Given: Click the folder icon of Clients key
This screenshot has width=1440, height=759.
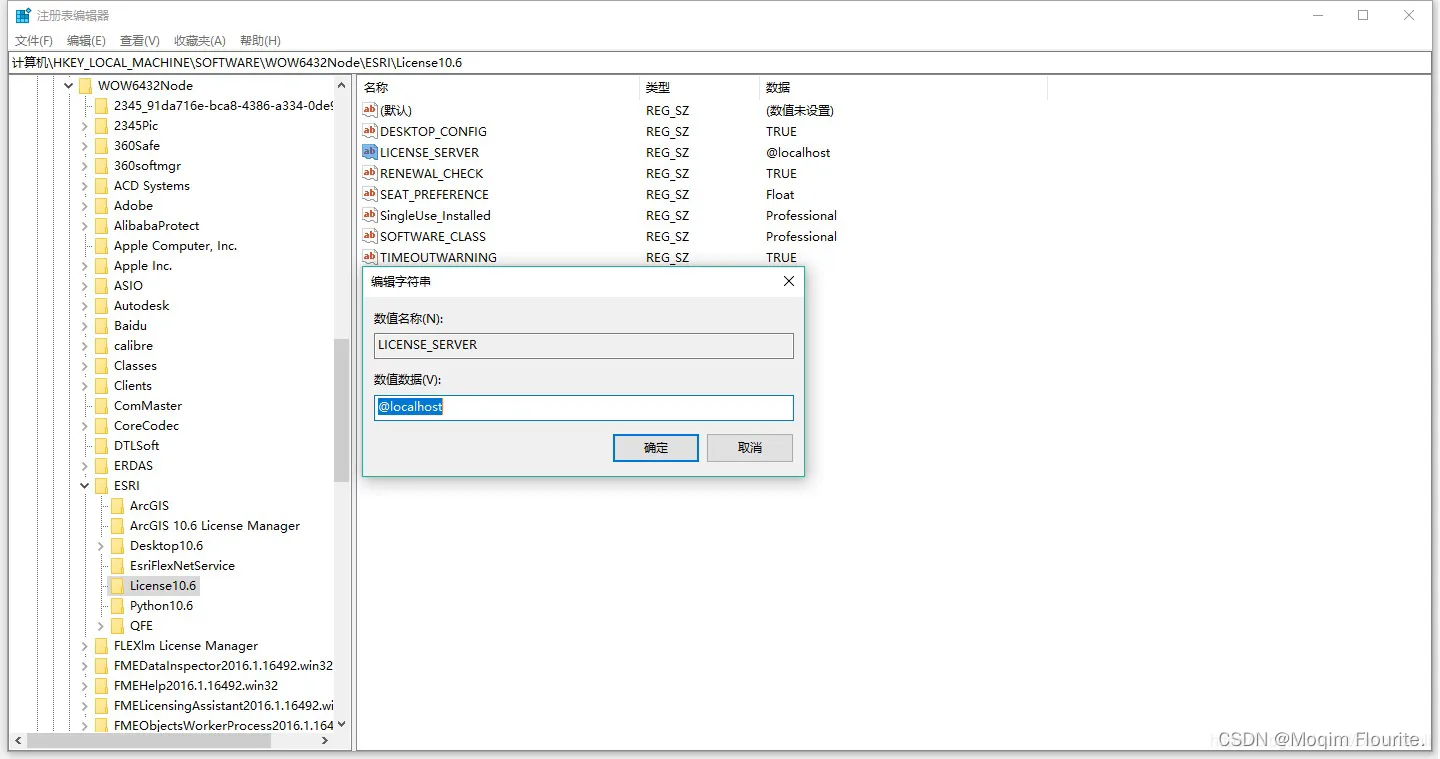Looking at the screenshot, I should 101,385.
